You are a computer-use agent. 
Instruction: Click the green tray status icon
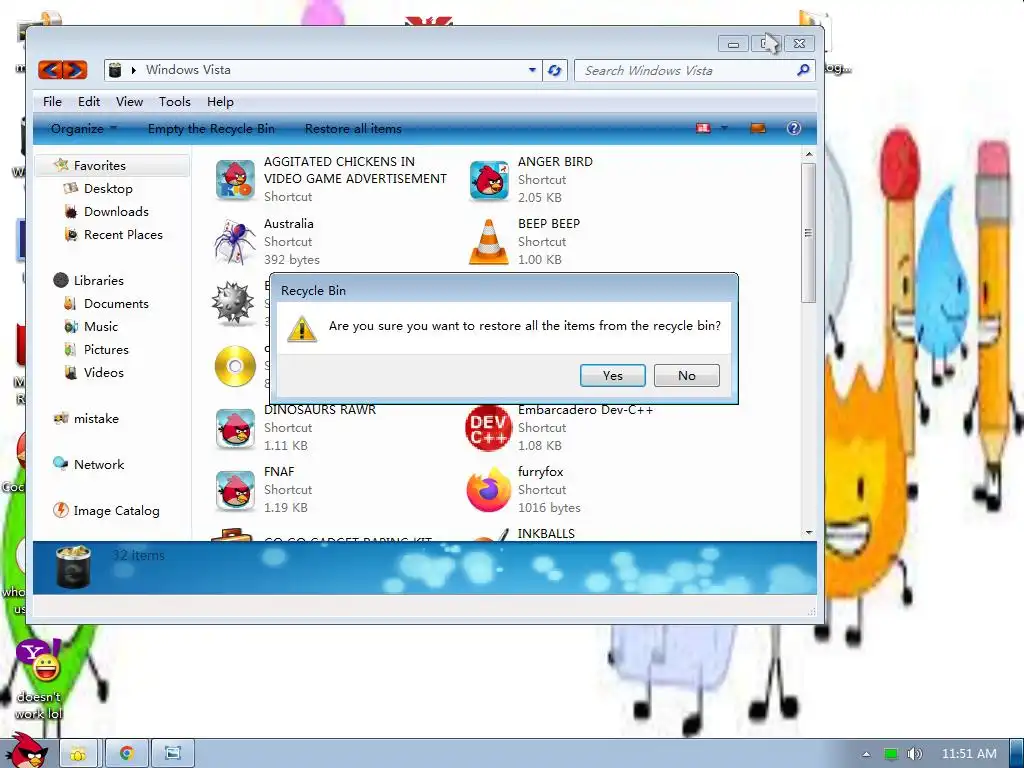tap(890, 754)
